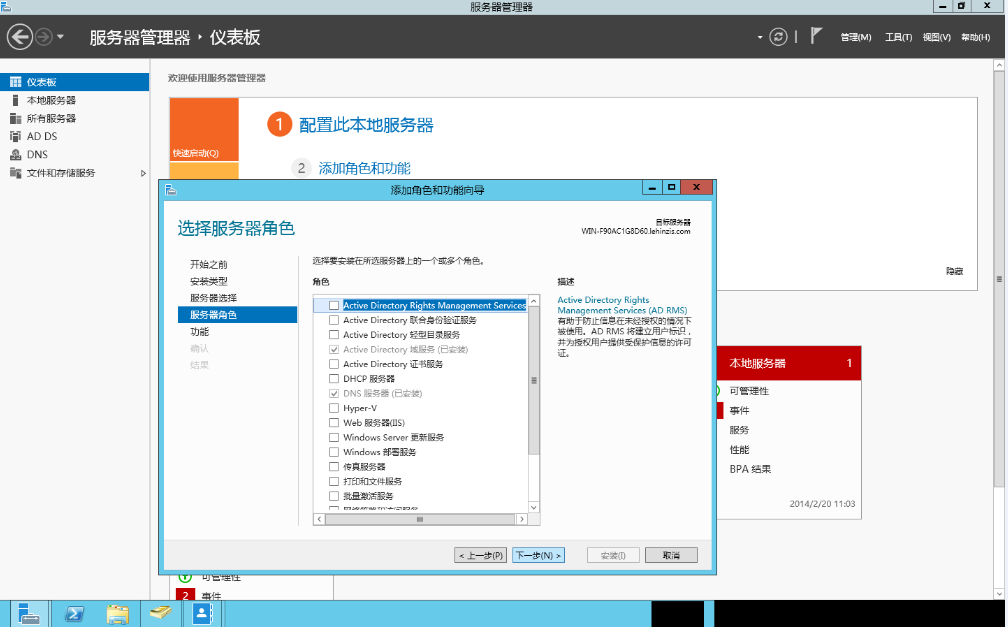The height and width of the screenshot is (627, 1008).
Task: Check Windows Server 更新服务 role
Action: (x=334, y=437)
